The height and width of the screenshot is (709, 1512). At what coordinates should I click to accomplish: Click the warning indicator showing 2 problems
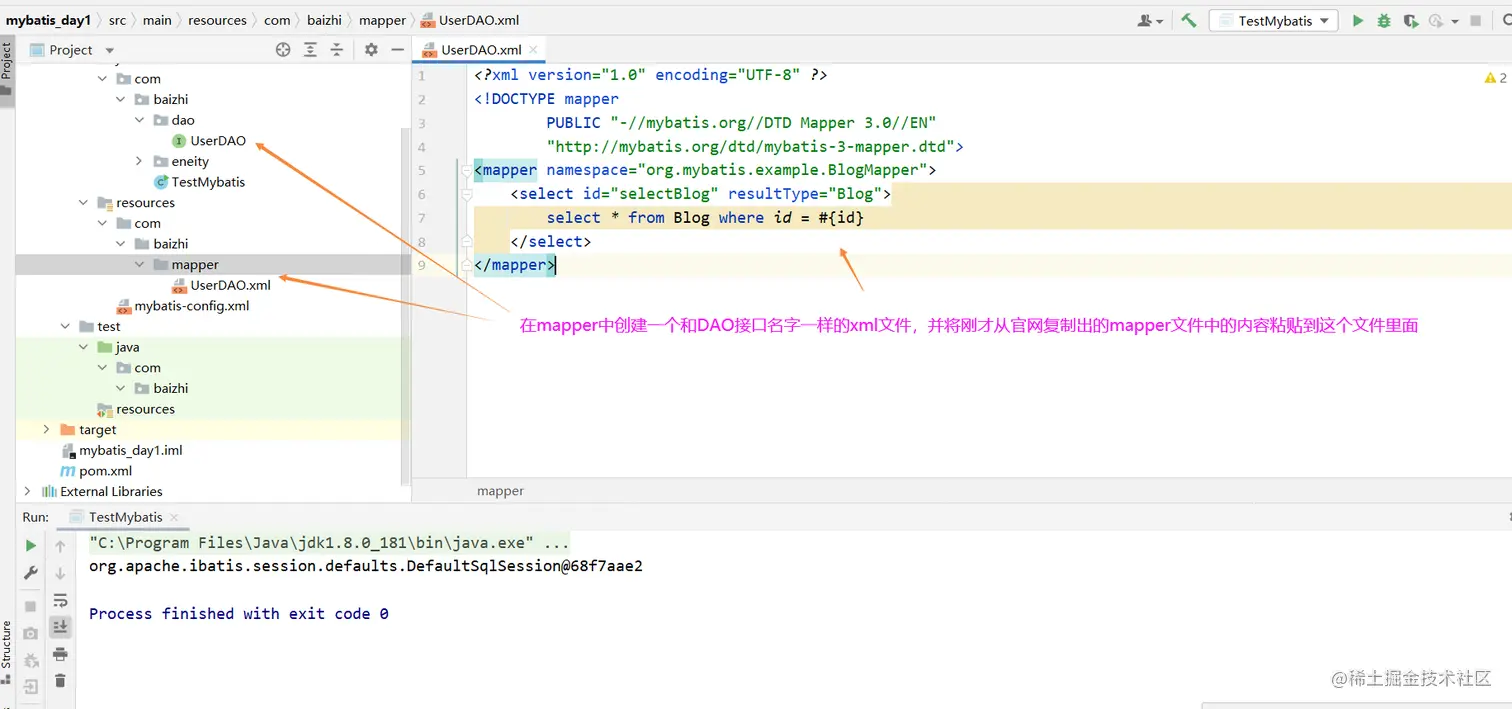(x=1495, y=77)
